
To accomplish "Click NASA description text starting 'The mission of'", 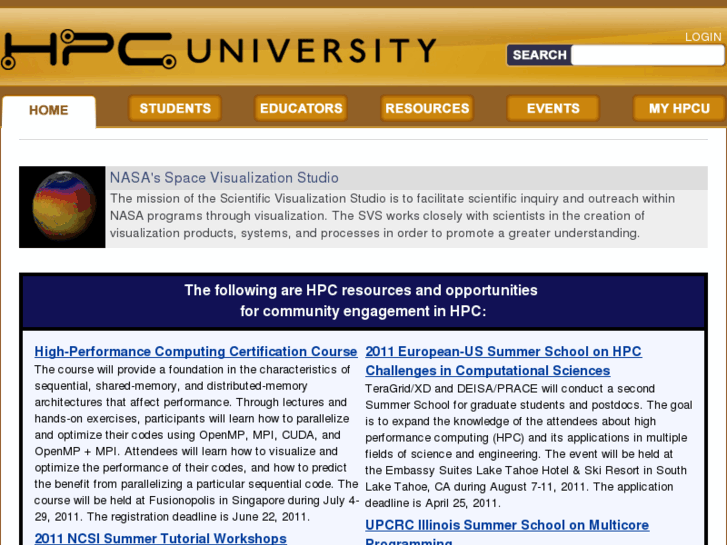I will click(x=392, y=216).
